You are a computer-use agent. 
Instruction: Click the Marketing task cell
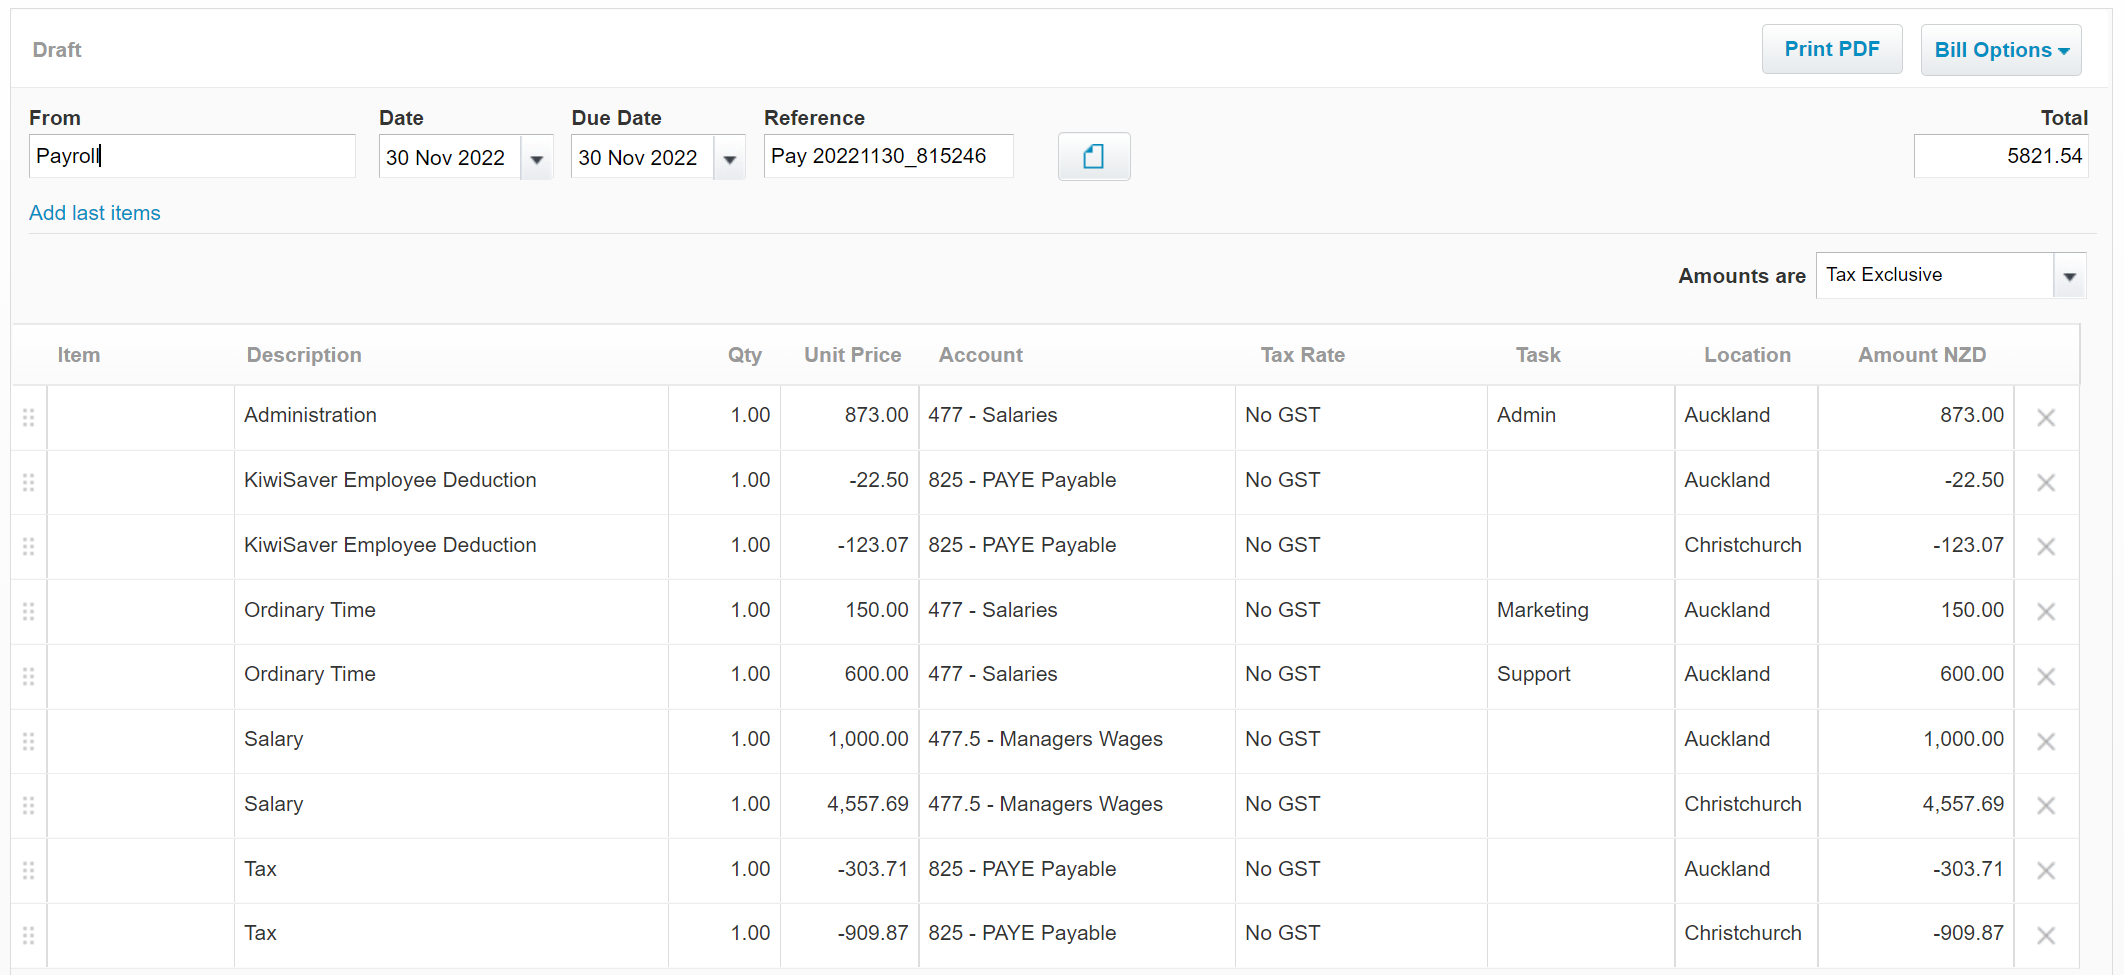pos(1581,610)
